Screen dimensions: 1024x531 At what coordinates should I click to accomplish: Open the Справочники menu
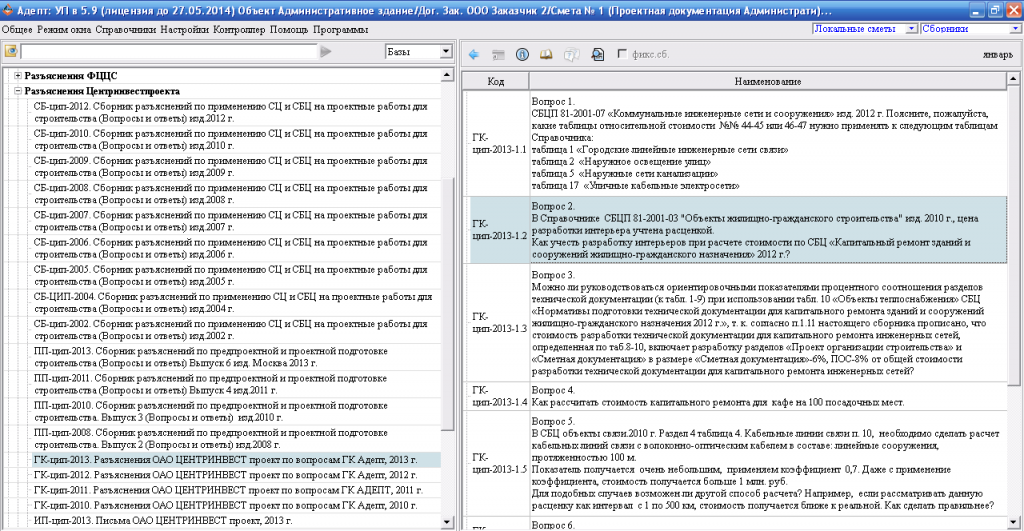tap(125, 29)
